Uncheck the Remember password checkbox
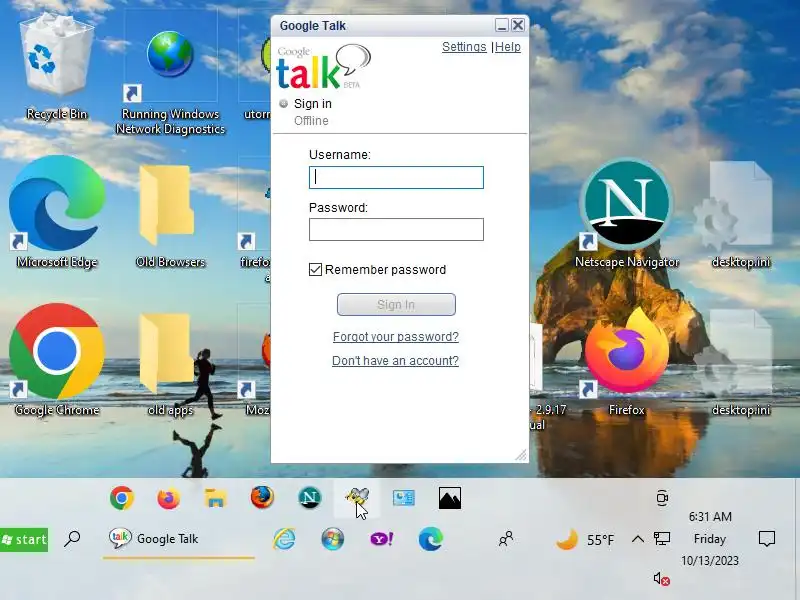 pos(315,269)
